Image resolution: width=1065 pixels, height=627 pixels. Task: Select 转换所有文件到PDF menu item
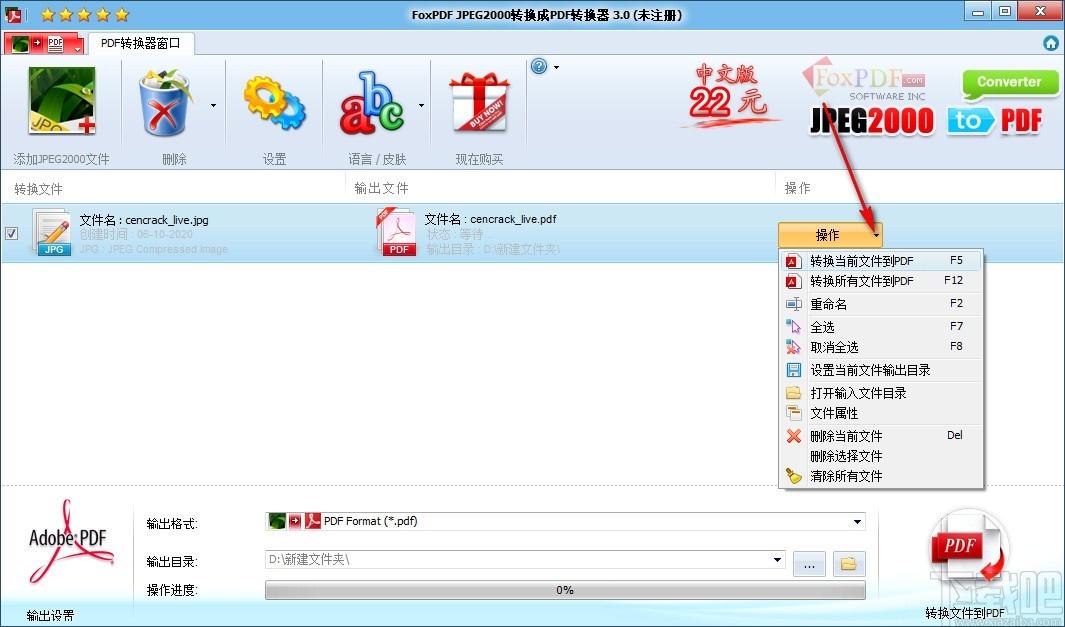click(x=880, y=281)
